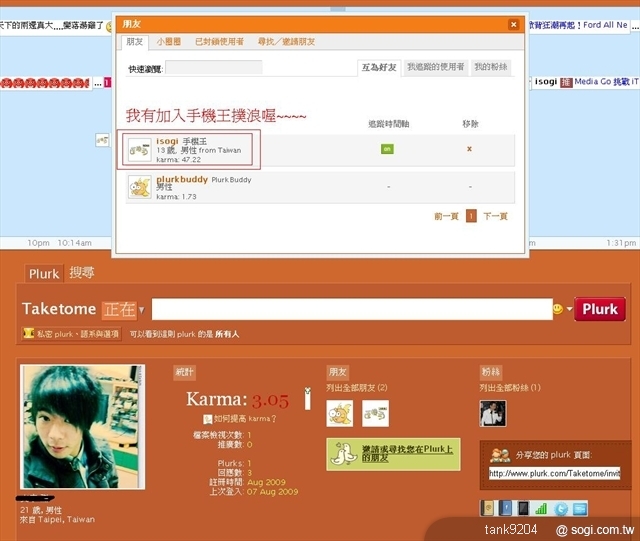Open the plurkbuddy fish friend thumbnail
The height and width of the screenshot is (541, 640).
pos(340,414)
